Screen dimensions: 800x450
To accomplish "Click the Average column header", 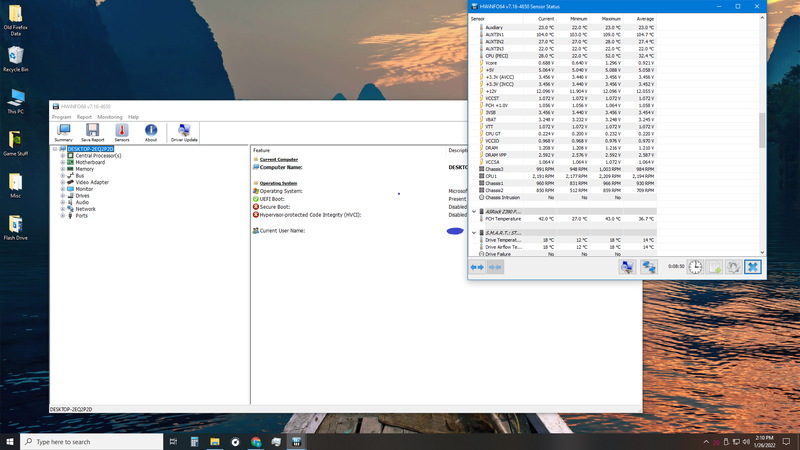I will click(x=640, y=19).
